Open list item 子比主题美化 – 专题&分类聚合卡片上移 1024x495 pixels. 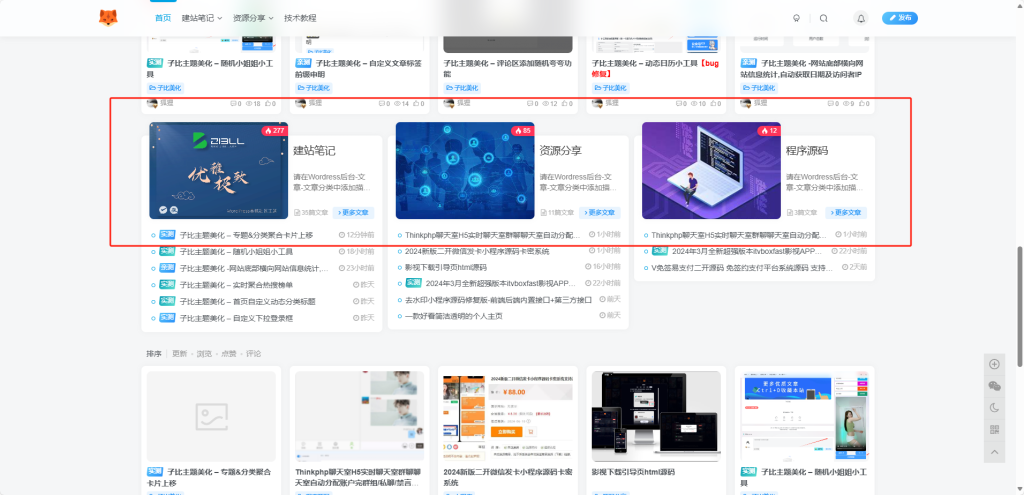point(246,235)
